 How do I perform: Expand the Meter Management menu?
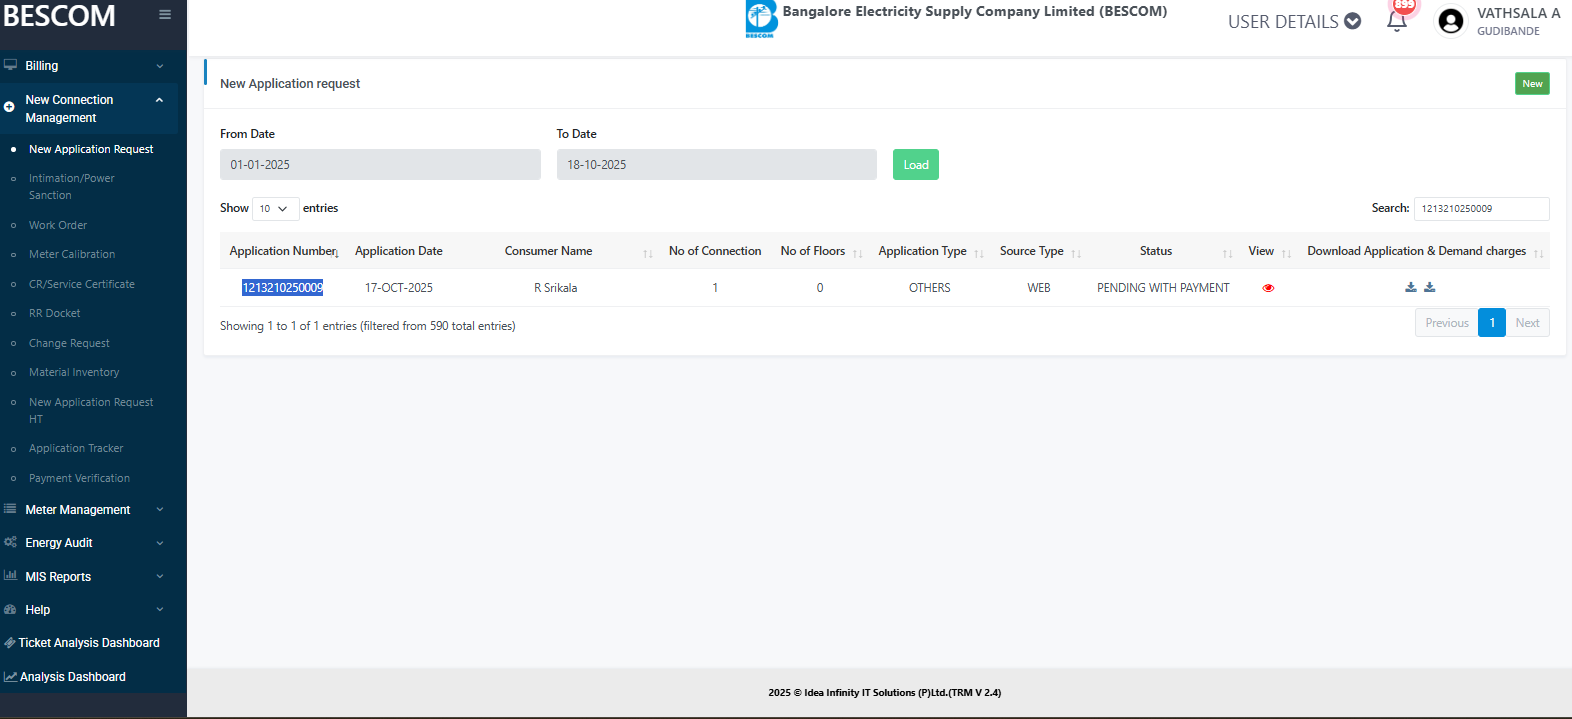click(84, 510)
